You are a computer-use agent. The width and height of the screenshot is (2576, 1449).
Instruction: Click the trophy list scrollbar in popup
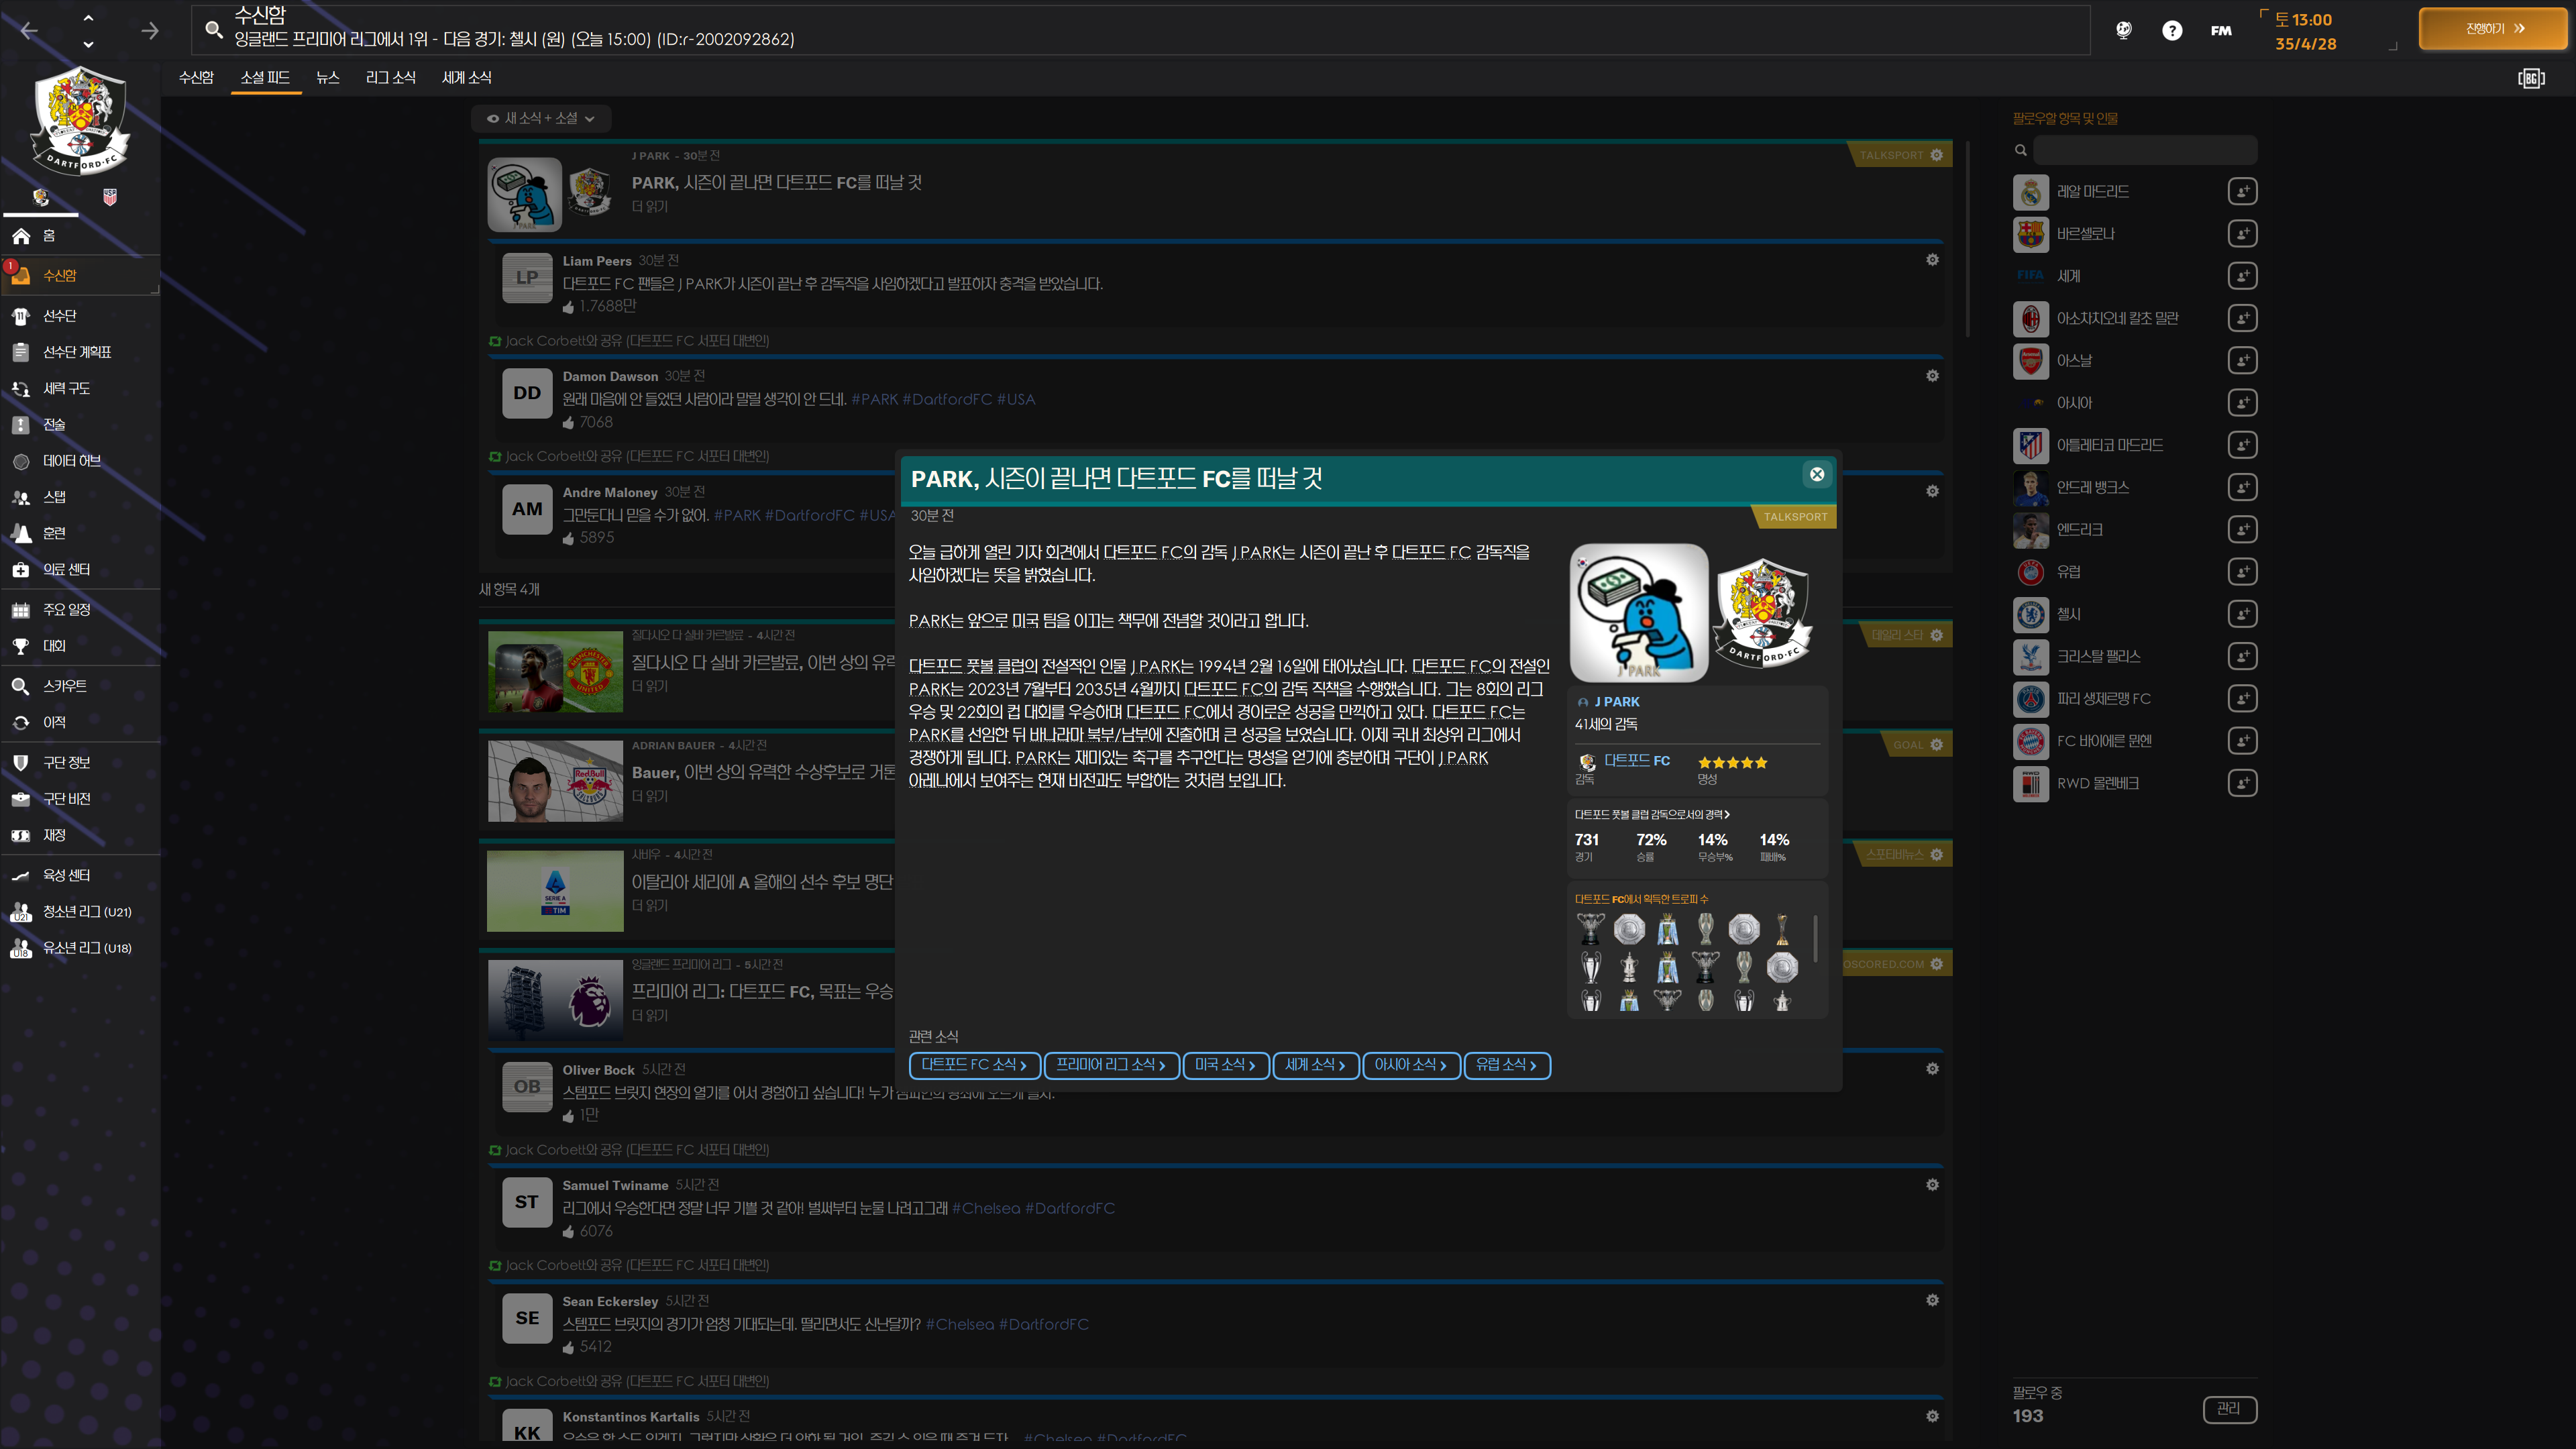click(1815, 939)
